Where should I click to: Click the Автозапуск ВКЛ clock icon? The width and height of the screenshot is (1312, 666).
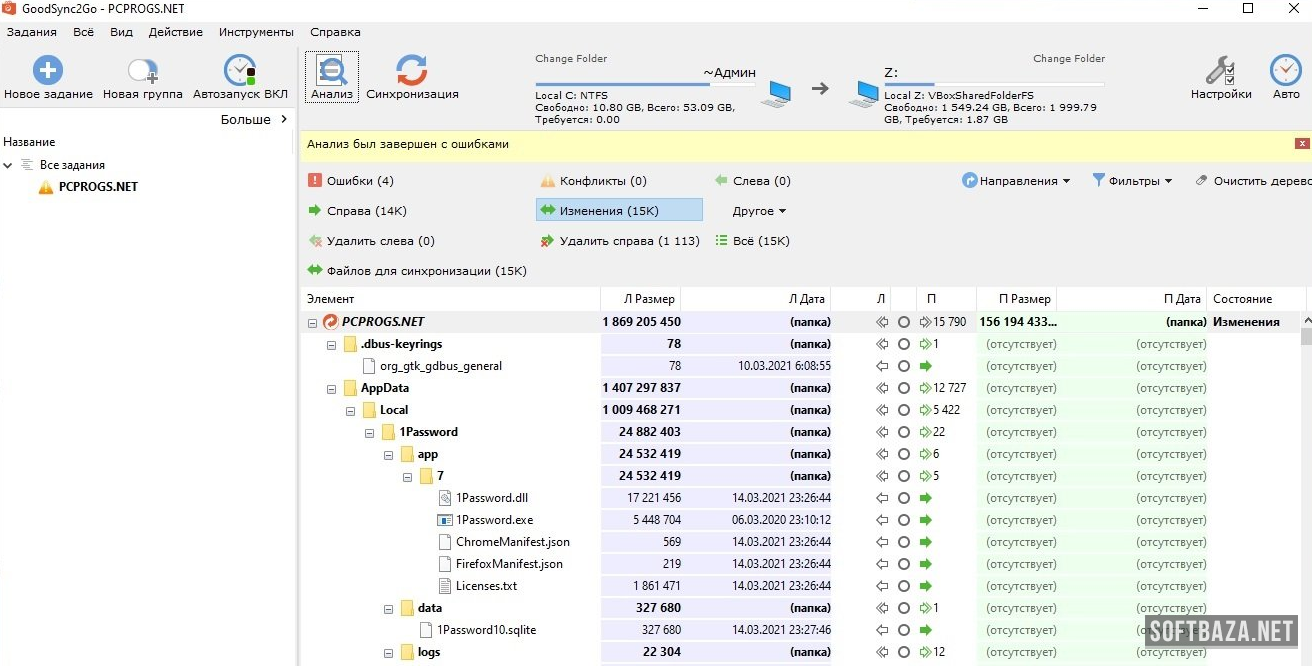tap(240, 71)
